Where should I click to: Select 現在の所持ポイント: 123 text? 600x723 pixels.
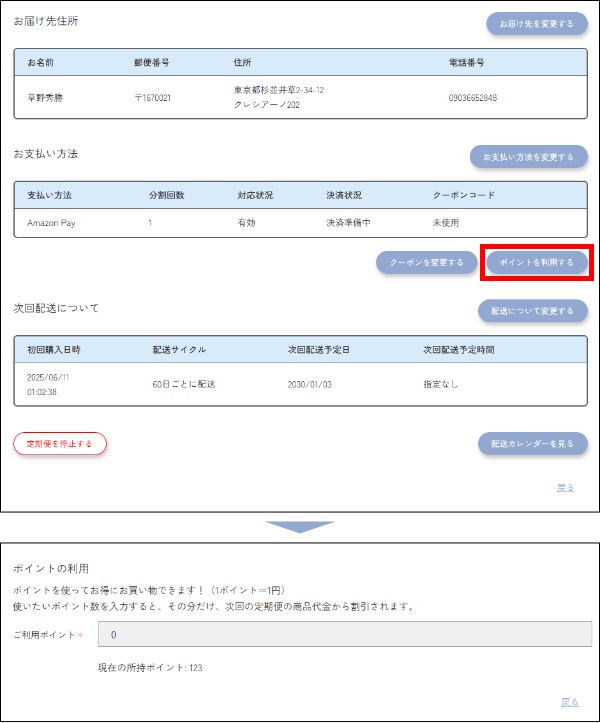[x=150, y=667]
